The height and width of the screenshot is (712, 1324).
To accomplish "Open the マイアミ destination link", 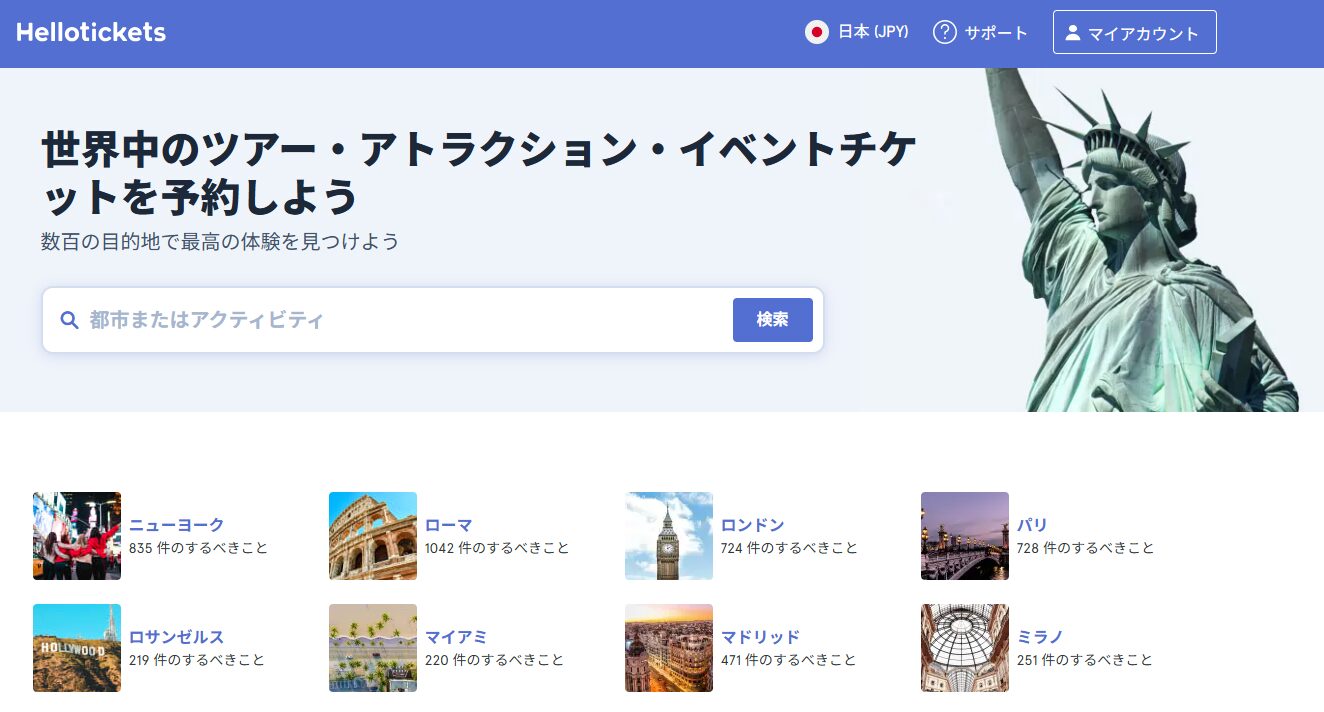I will coord(456,637).
